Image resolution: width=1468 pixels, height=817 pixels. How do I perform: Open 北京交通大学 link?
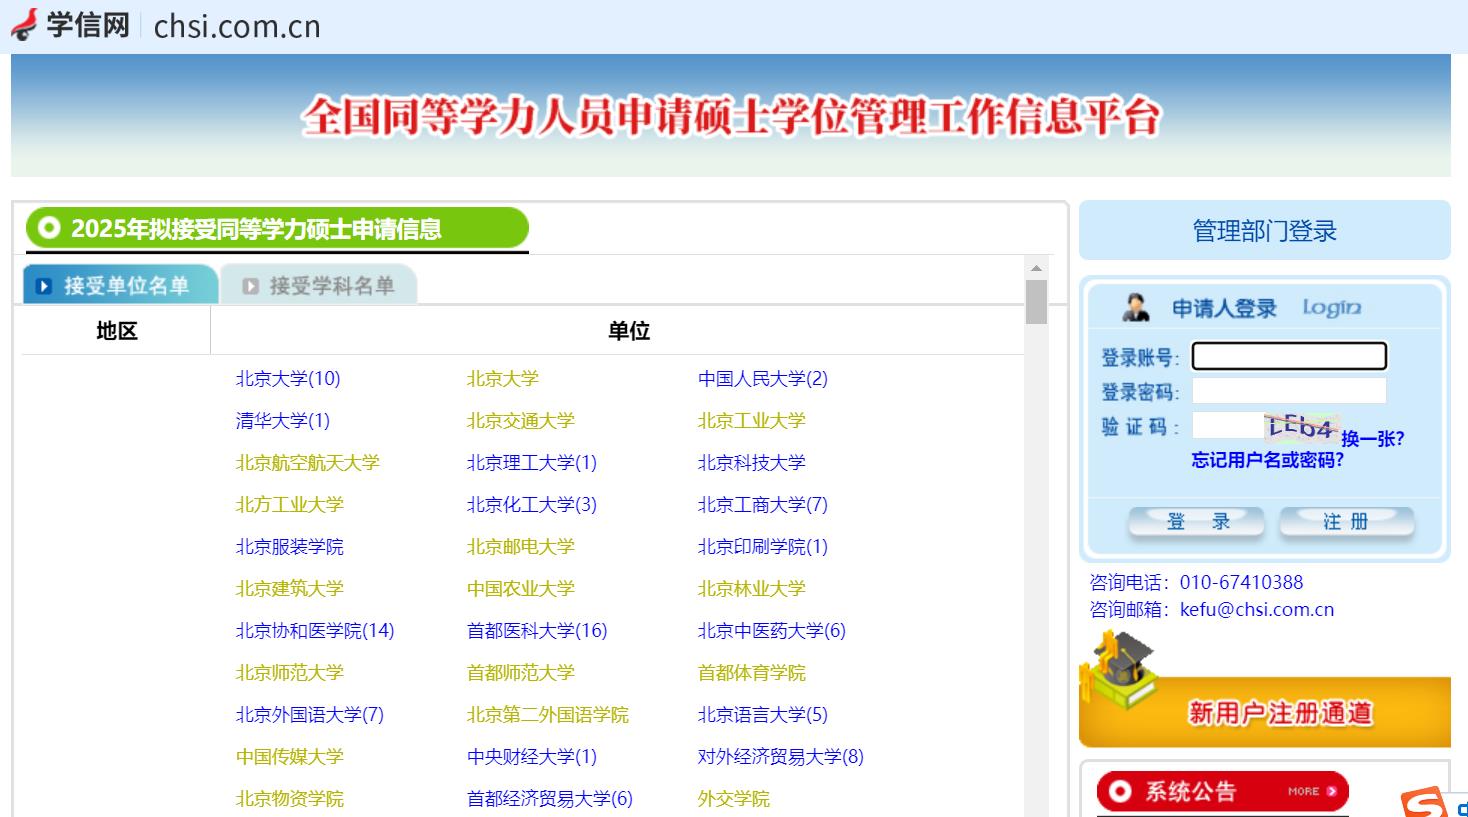tap(521, 421)
